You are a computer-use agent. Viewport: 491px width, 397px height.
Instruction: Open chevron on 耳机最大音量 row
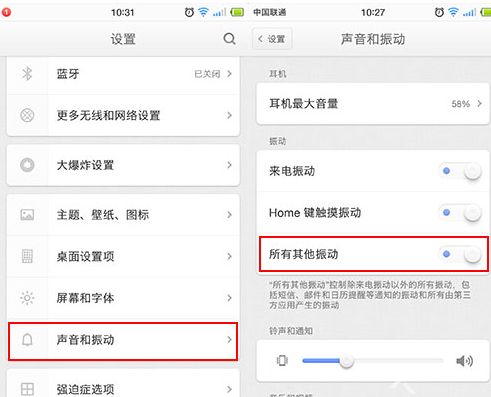point(479,104)
